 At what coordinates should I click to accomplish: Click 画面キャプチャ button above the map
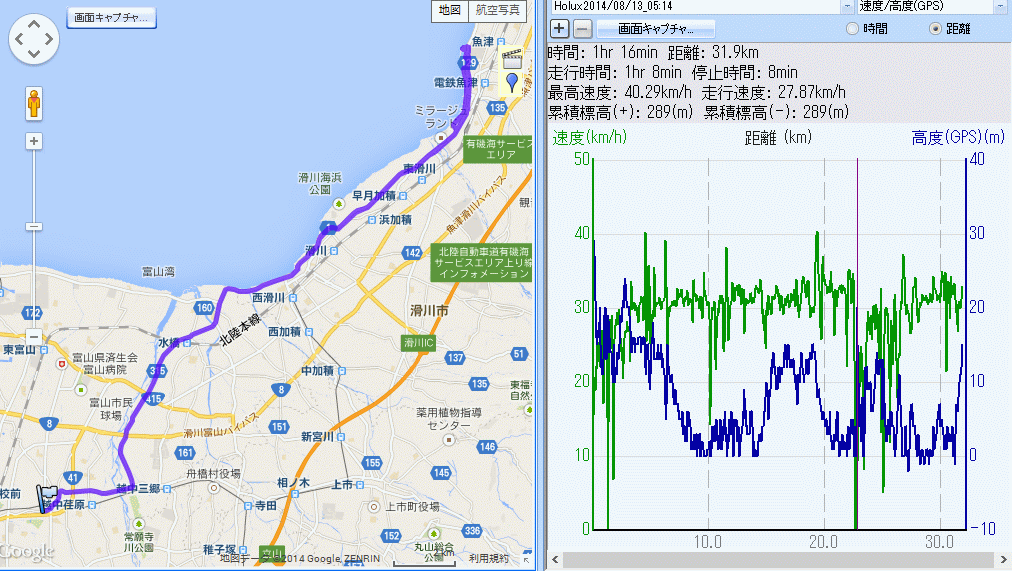tap(110, 17)
